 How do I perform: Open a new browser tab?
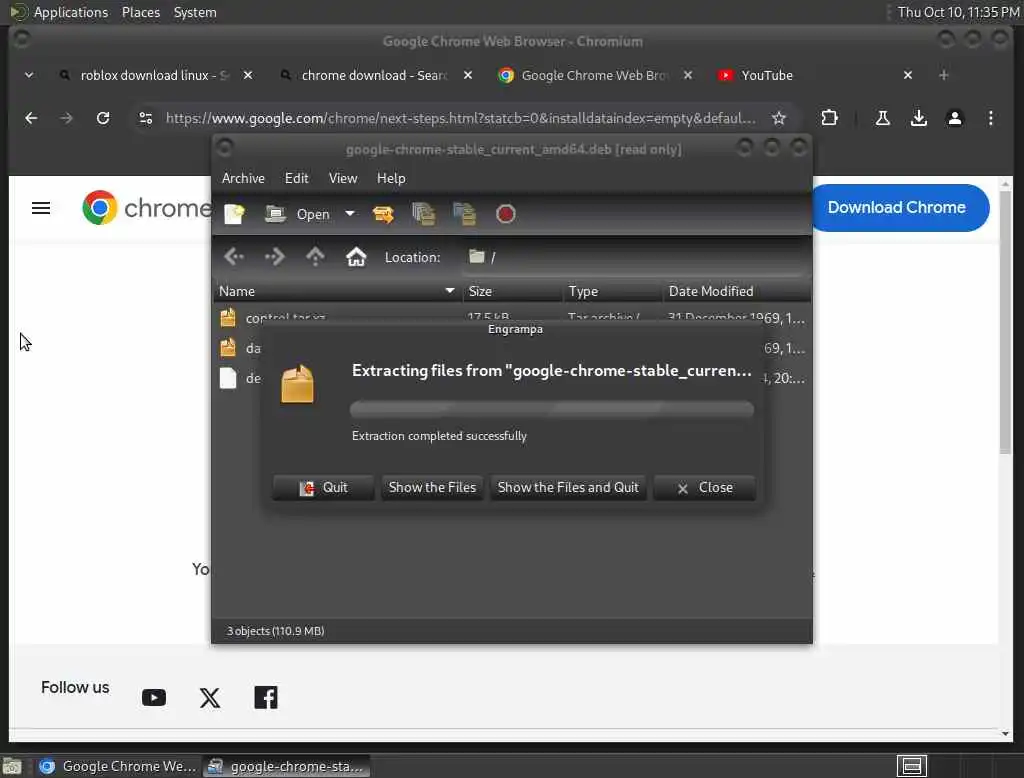943,76
